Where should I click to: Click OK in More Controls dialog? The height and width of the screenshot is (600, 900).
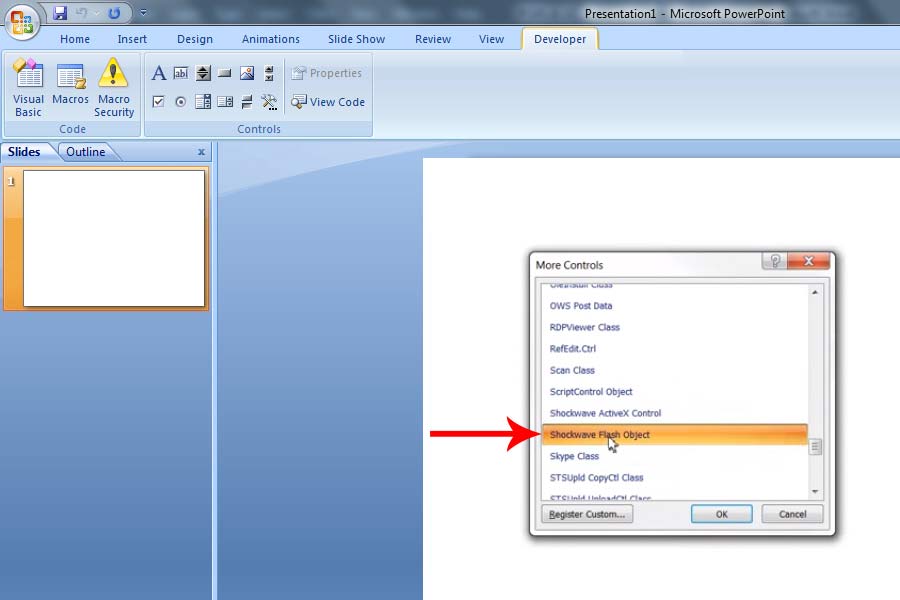[x=721, y=514]
